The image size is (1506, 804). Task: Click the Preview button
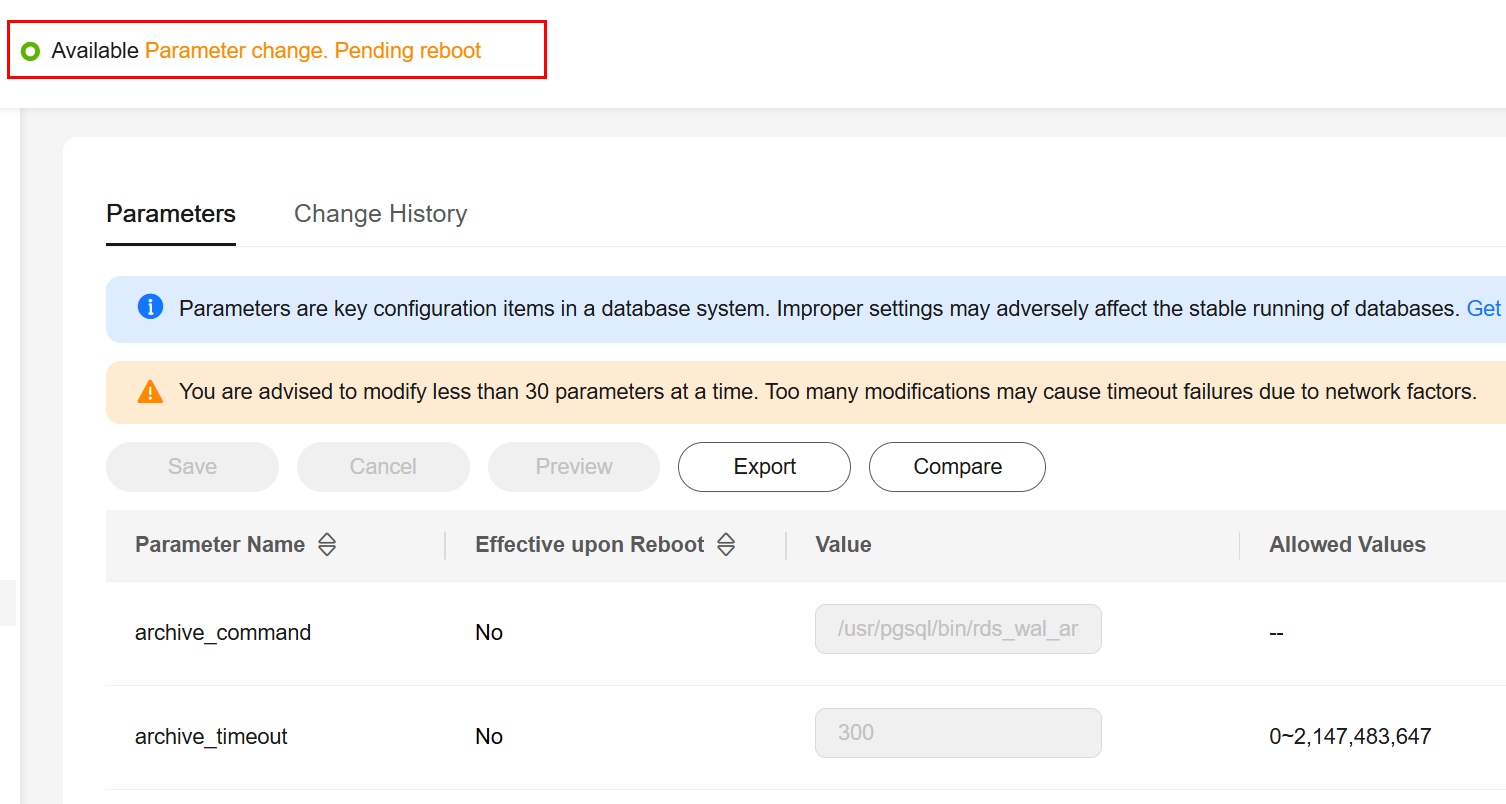574,467
